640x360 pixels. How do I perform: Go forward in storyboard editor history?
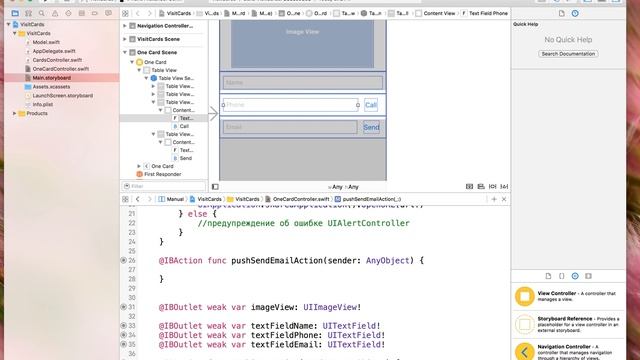(149, 13)
